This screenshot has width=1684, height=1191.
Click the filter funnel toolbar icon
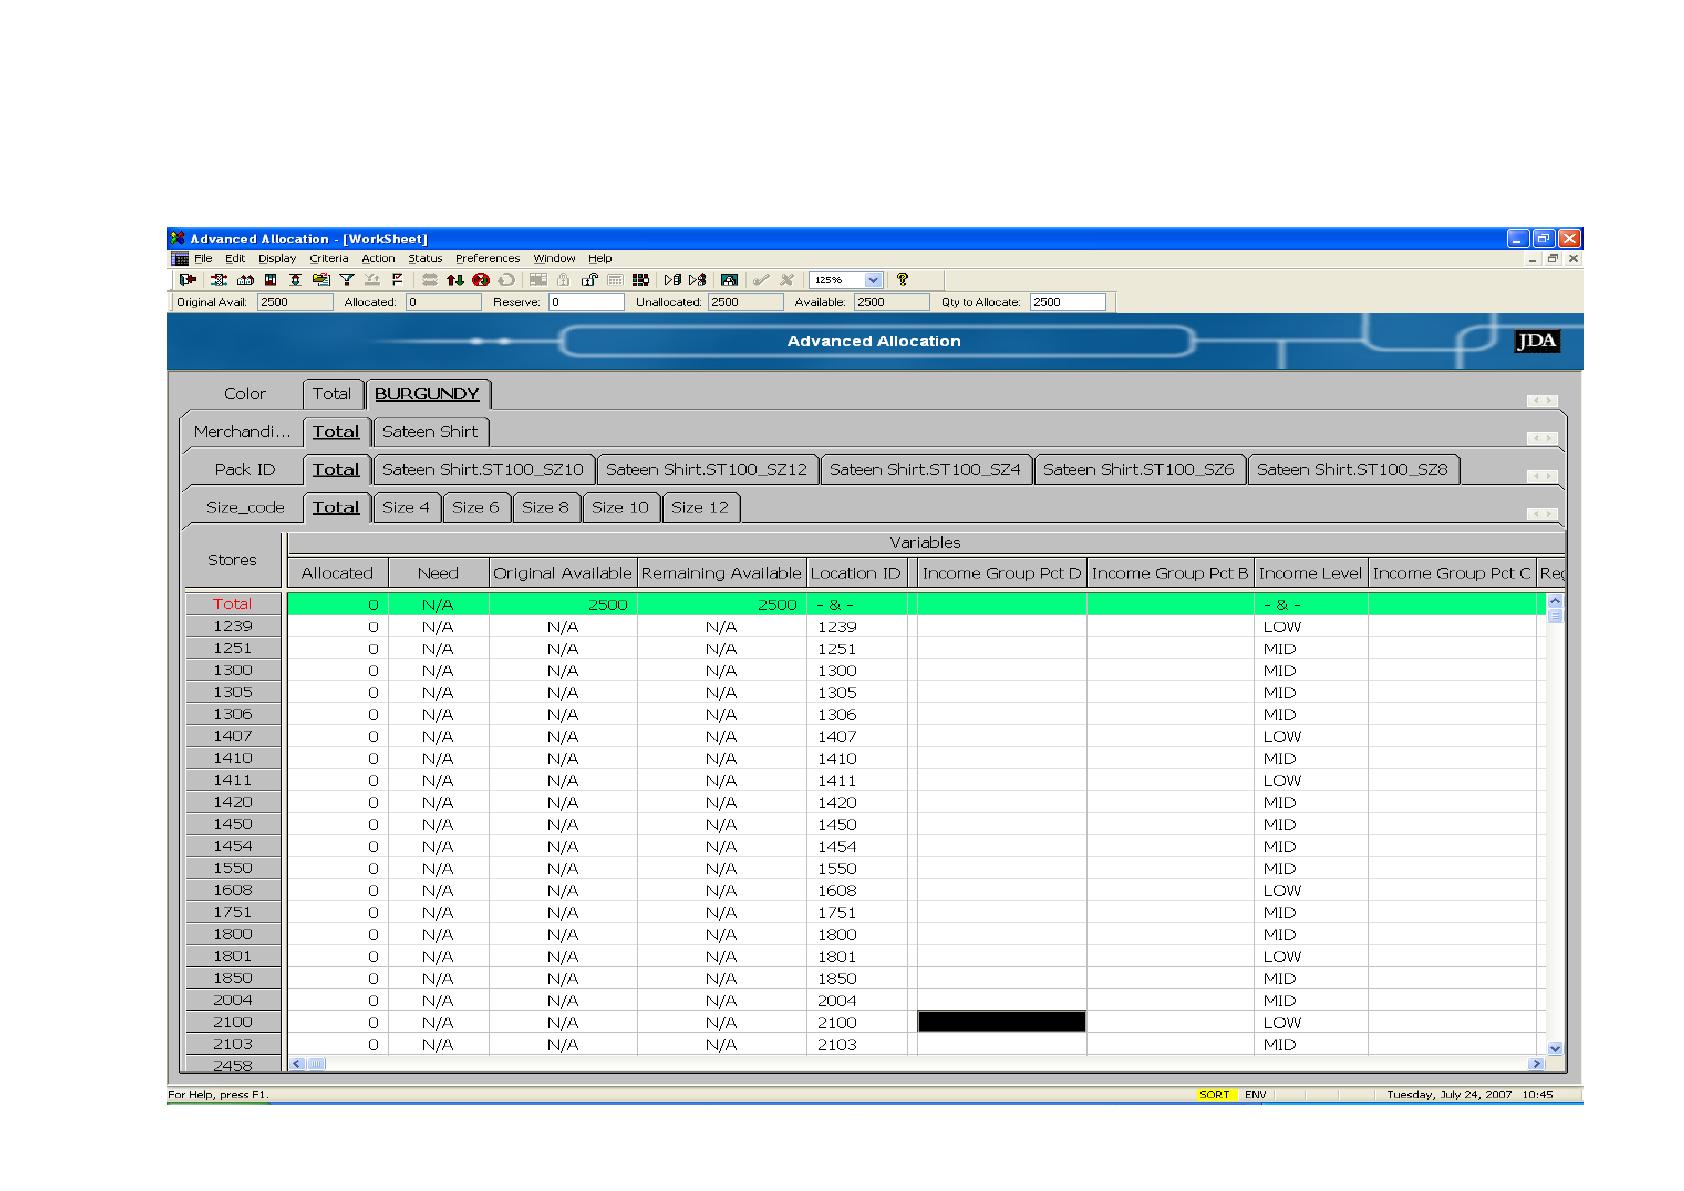[347, 280]
